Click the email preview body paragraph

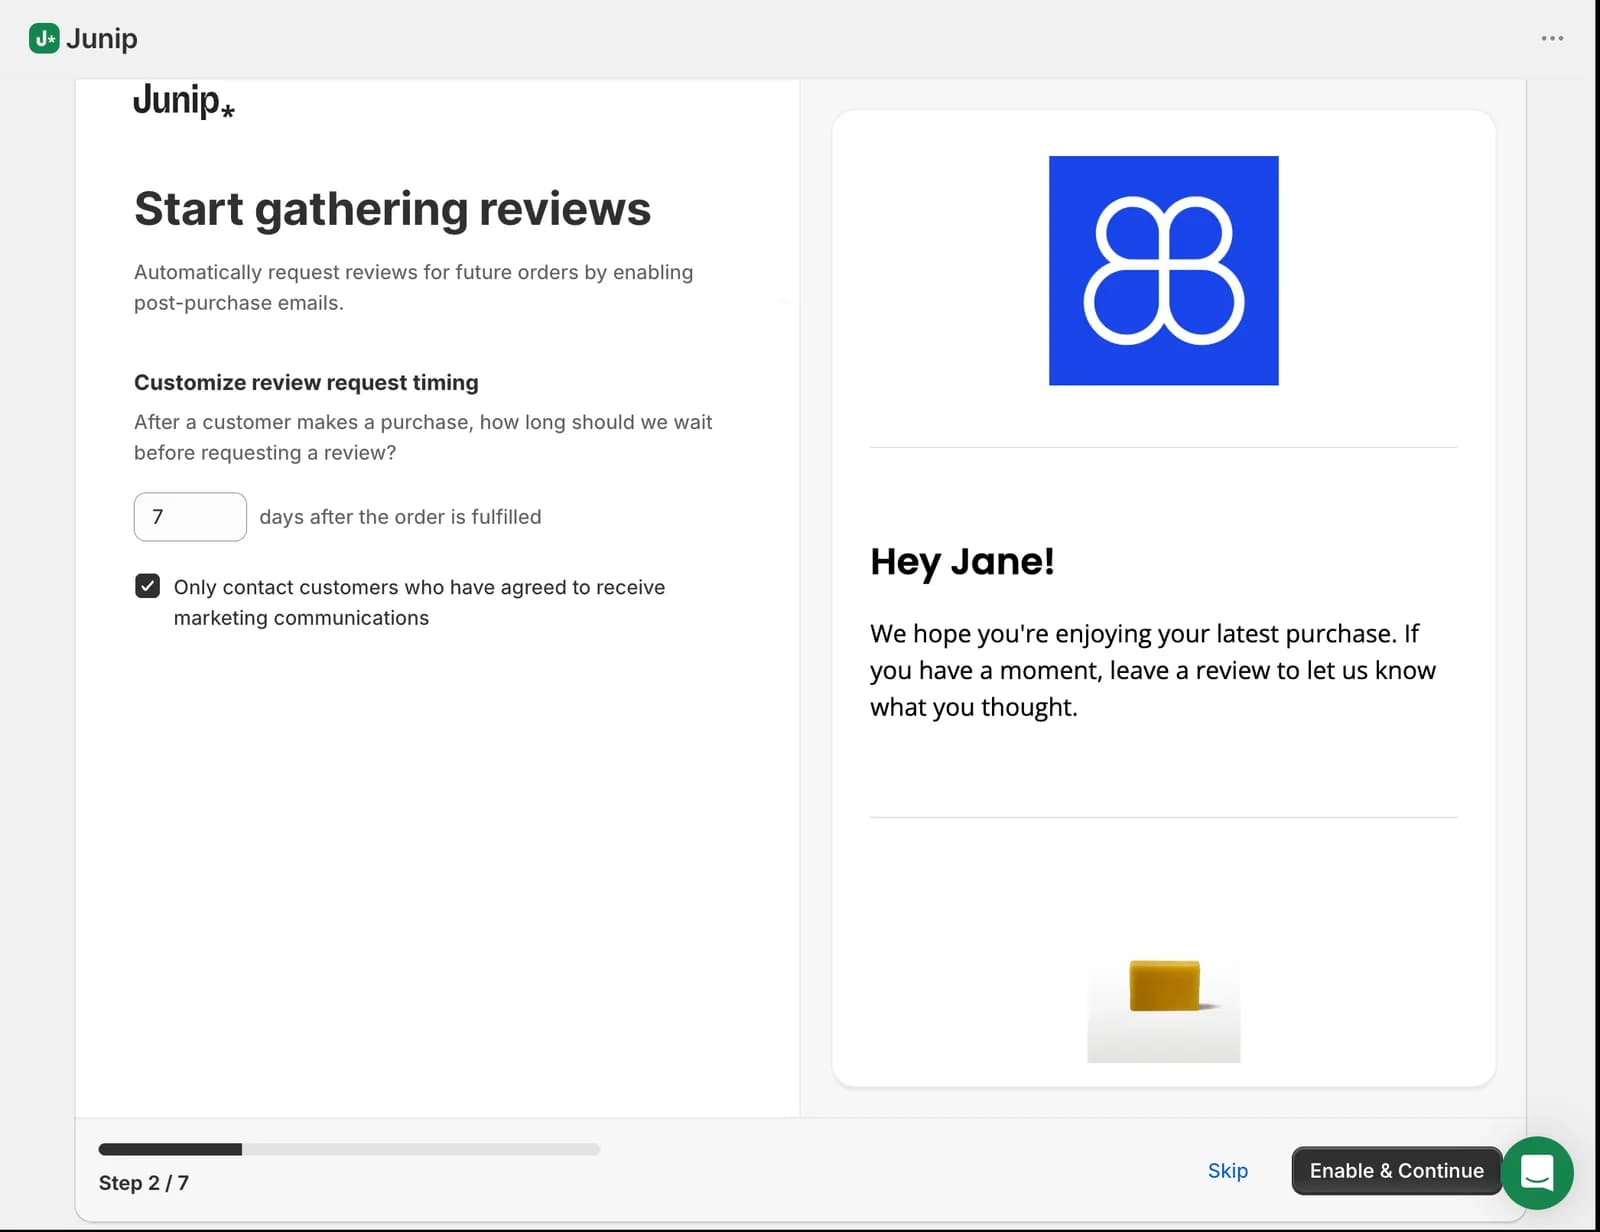point(1153,670)
